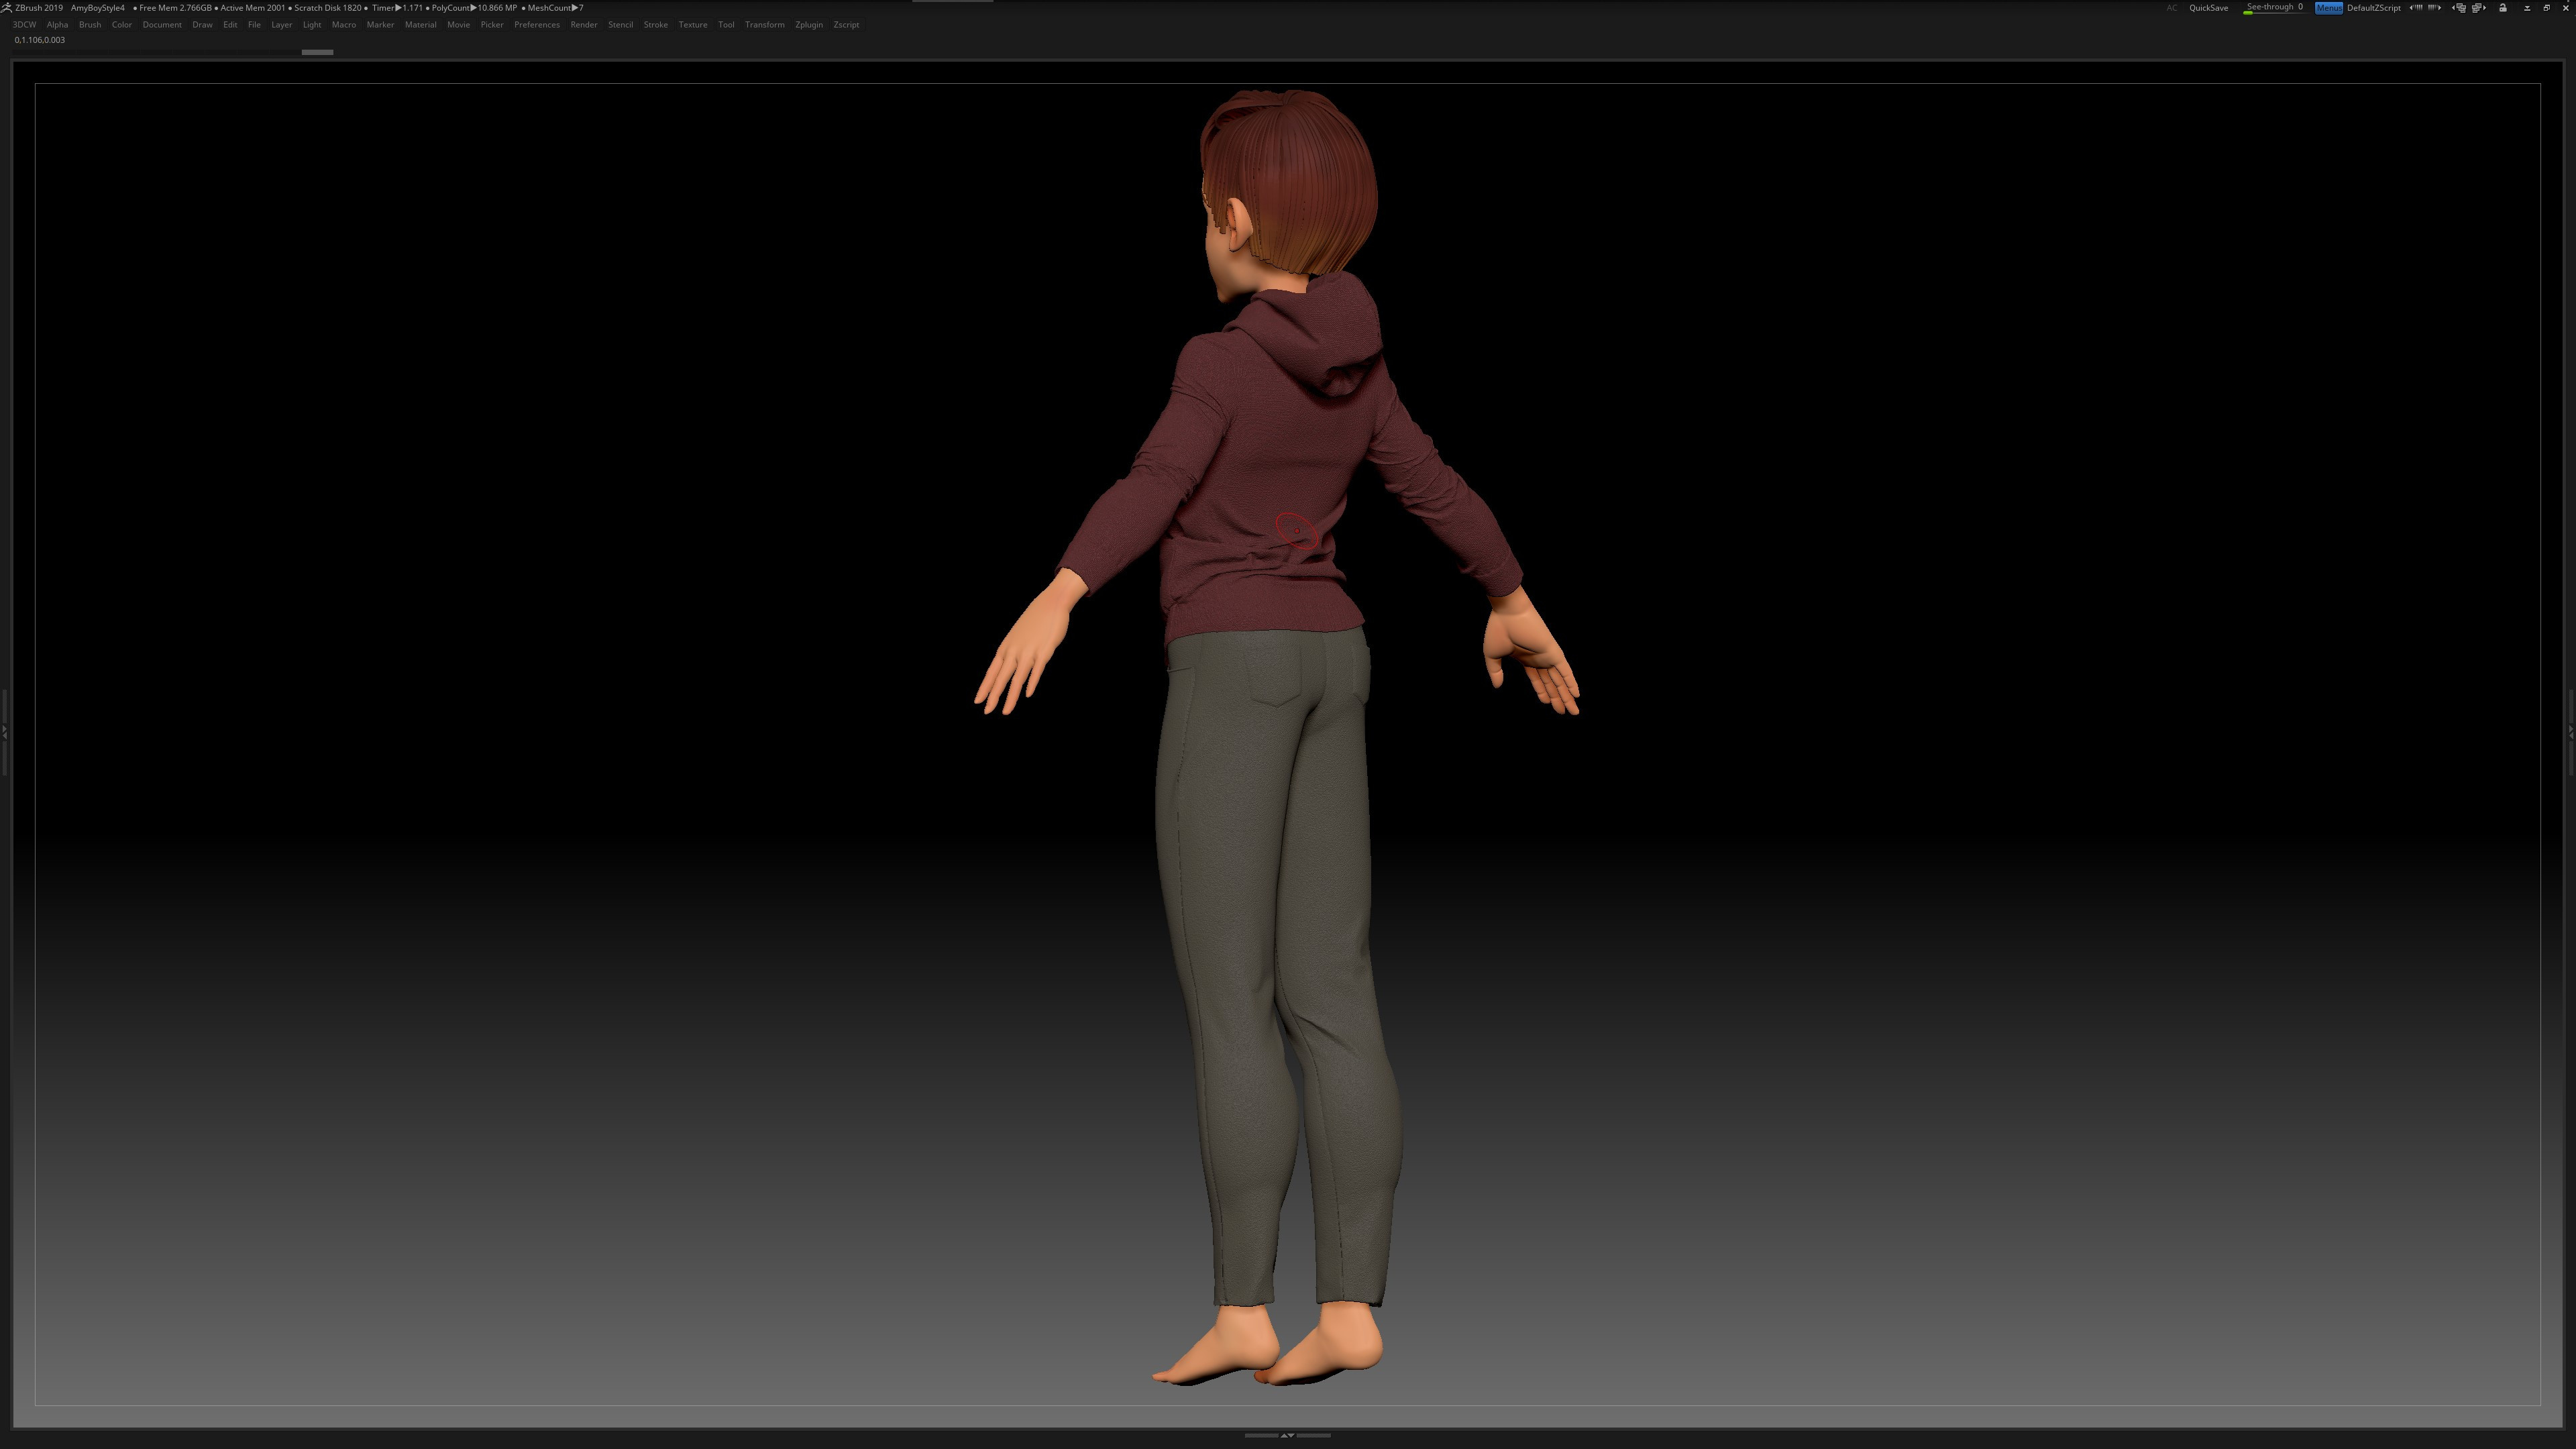The width and height of the screenshot is (2576, 1449).
Task: Open the Tool menu
Action: point(726,25)
